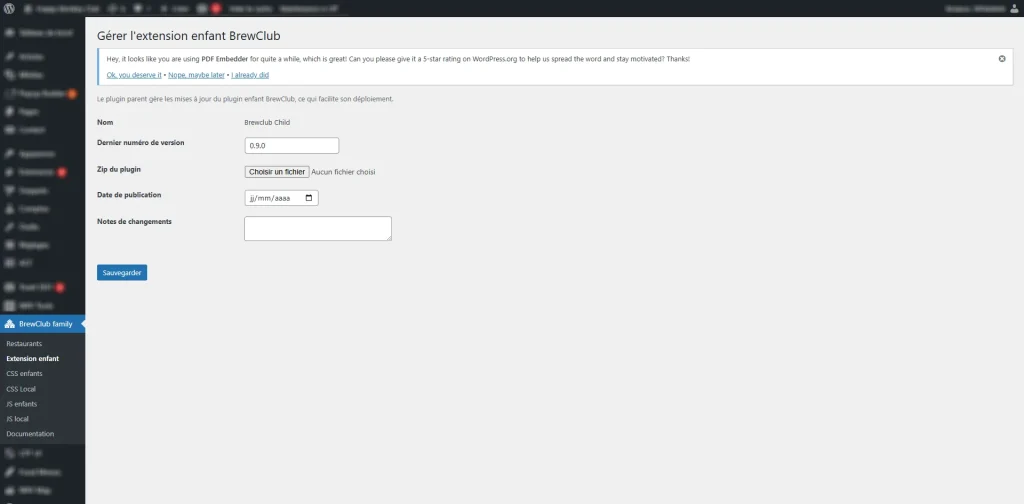Click the 'Zip du plugin' label
Image resolution: width=1024 pixels, height=504 pixels.
(119, 169)
